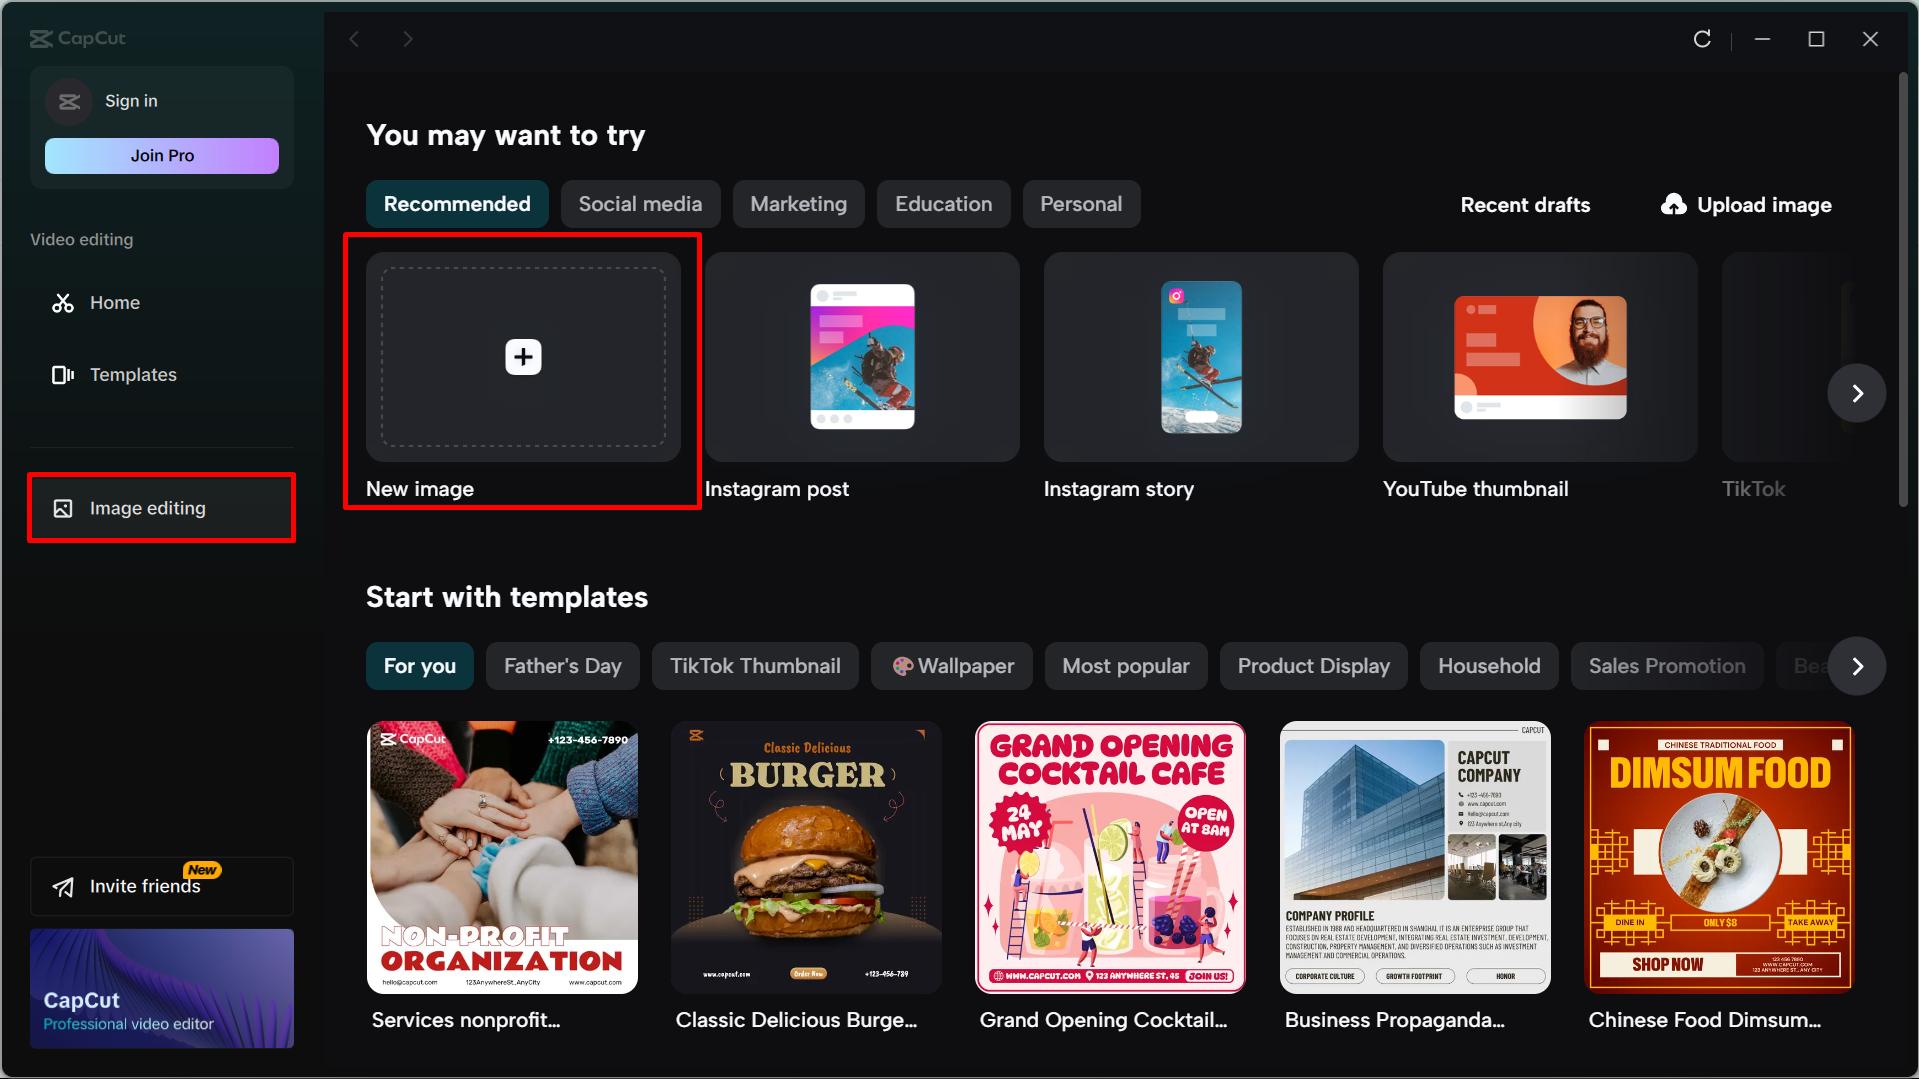
Task: Expand more canvas presets with right chevron
Action: (x=1856, y=393)
